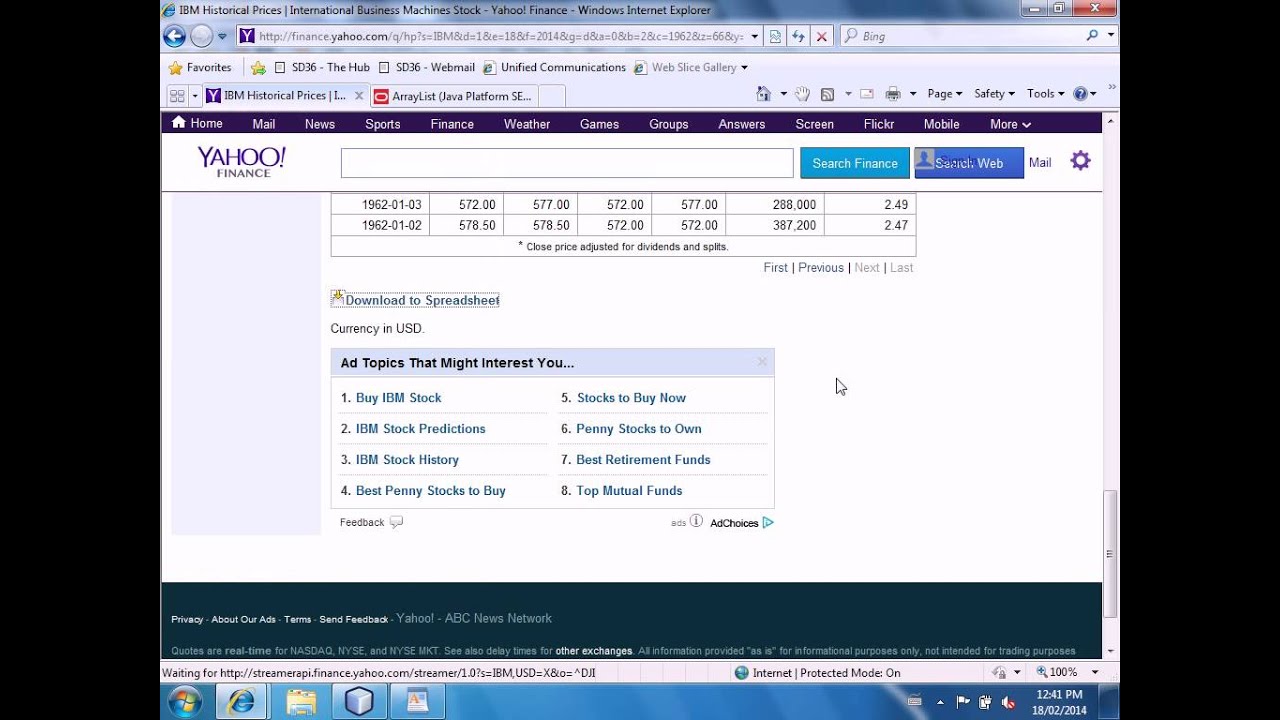Click the Print icon in command bar

[x=892, y=94]
